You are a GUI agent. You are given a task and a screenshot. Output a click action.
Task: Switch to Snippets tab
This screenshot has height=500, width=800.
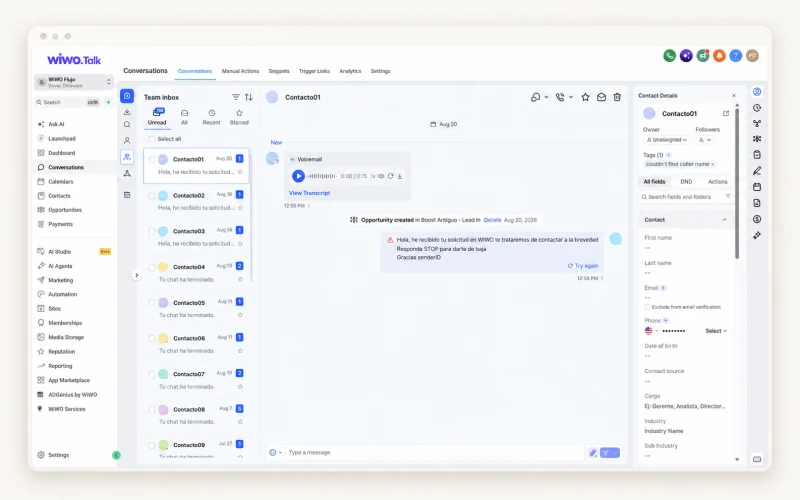coord(279,71)
